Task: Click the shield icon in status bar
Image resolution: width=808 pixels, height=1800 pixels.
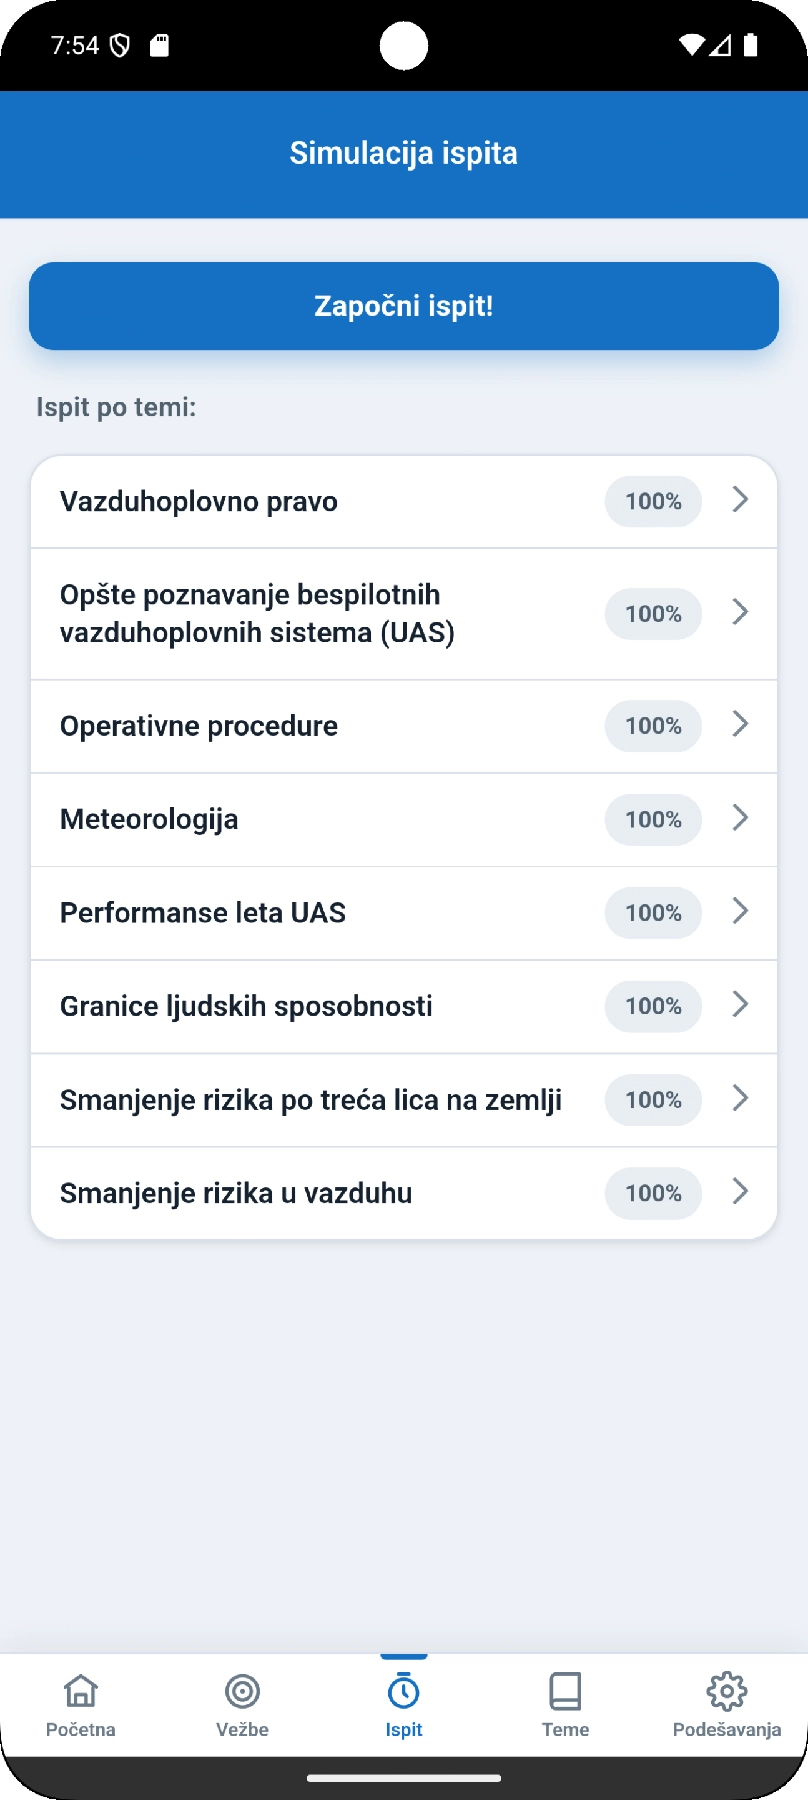Action: [120, 45]
